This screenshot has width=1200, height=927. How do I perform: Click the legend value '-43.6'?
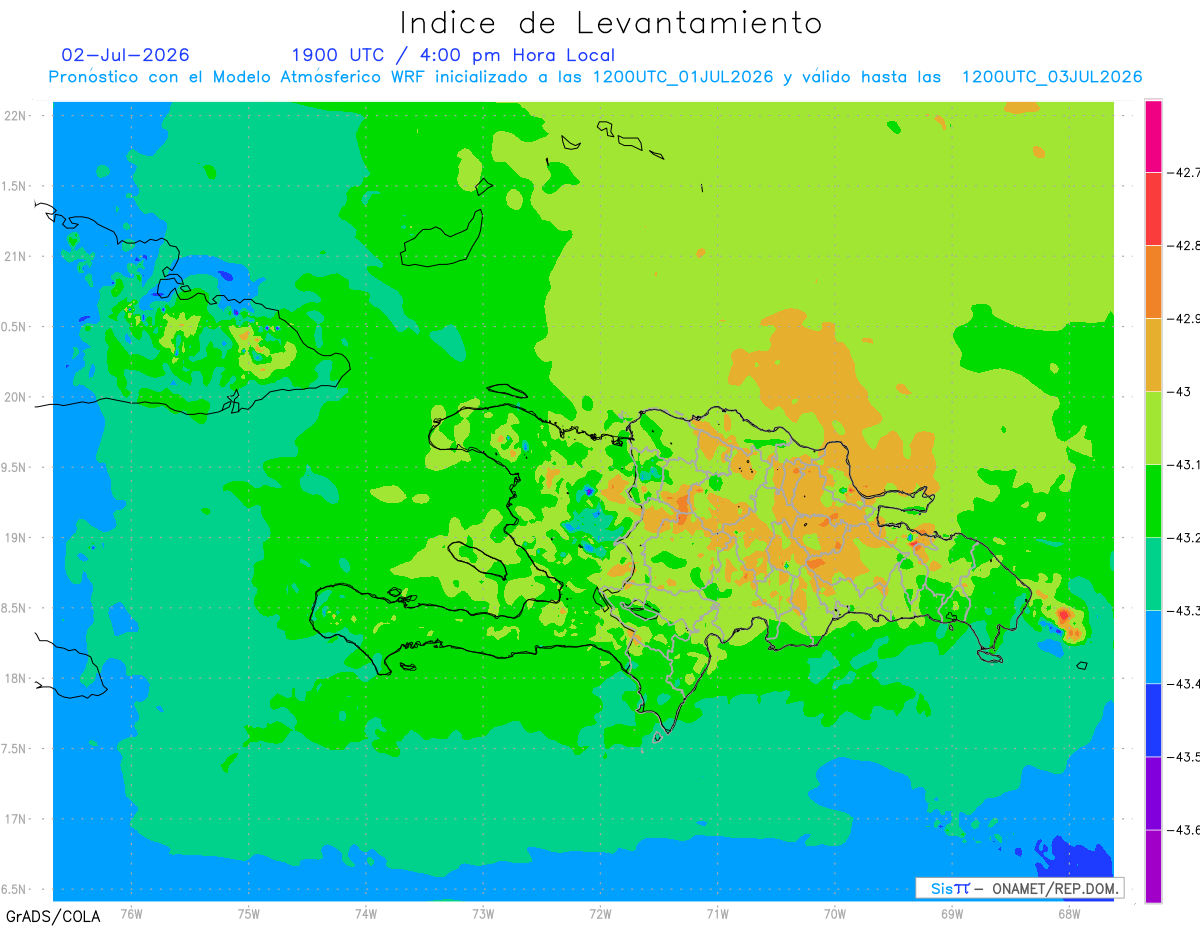pyautogui.click(x=1185, y=830)
